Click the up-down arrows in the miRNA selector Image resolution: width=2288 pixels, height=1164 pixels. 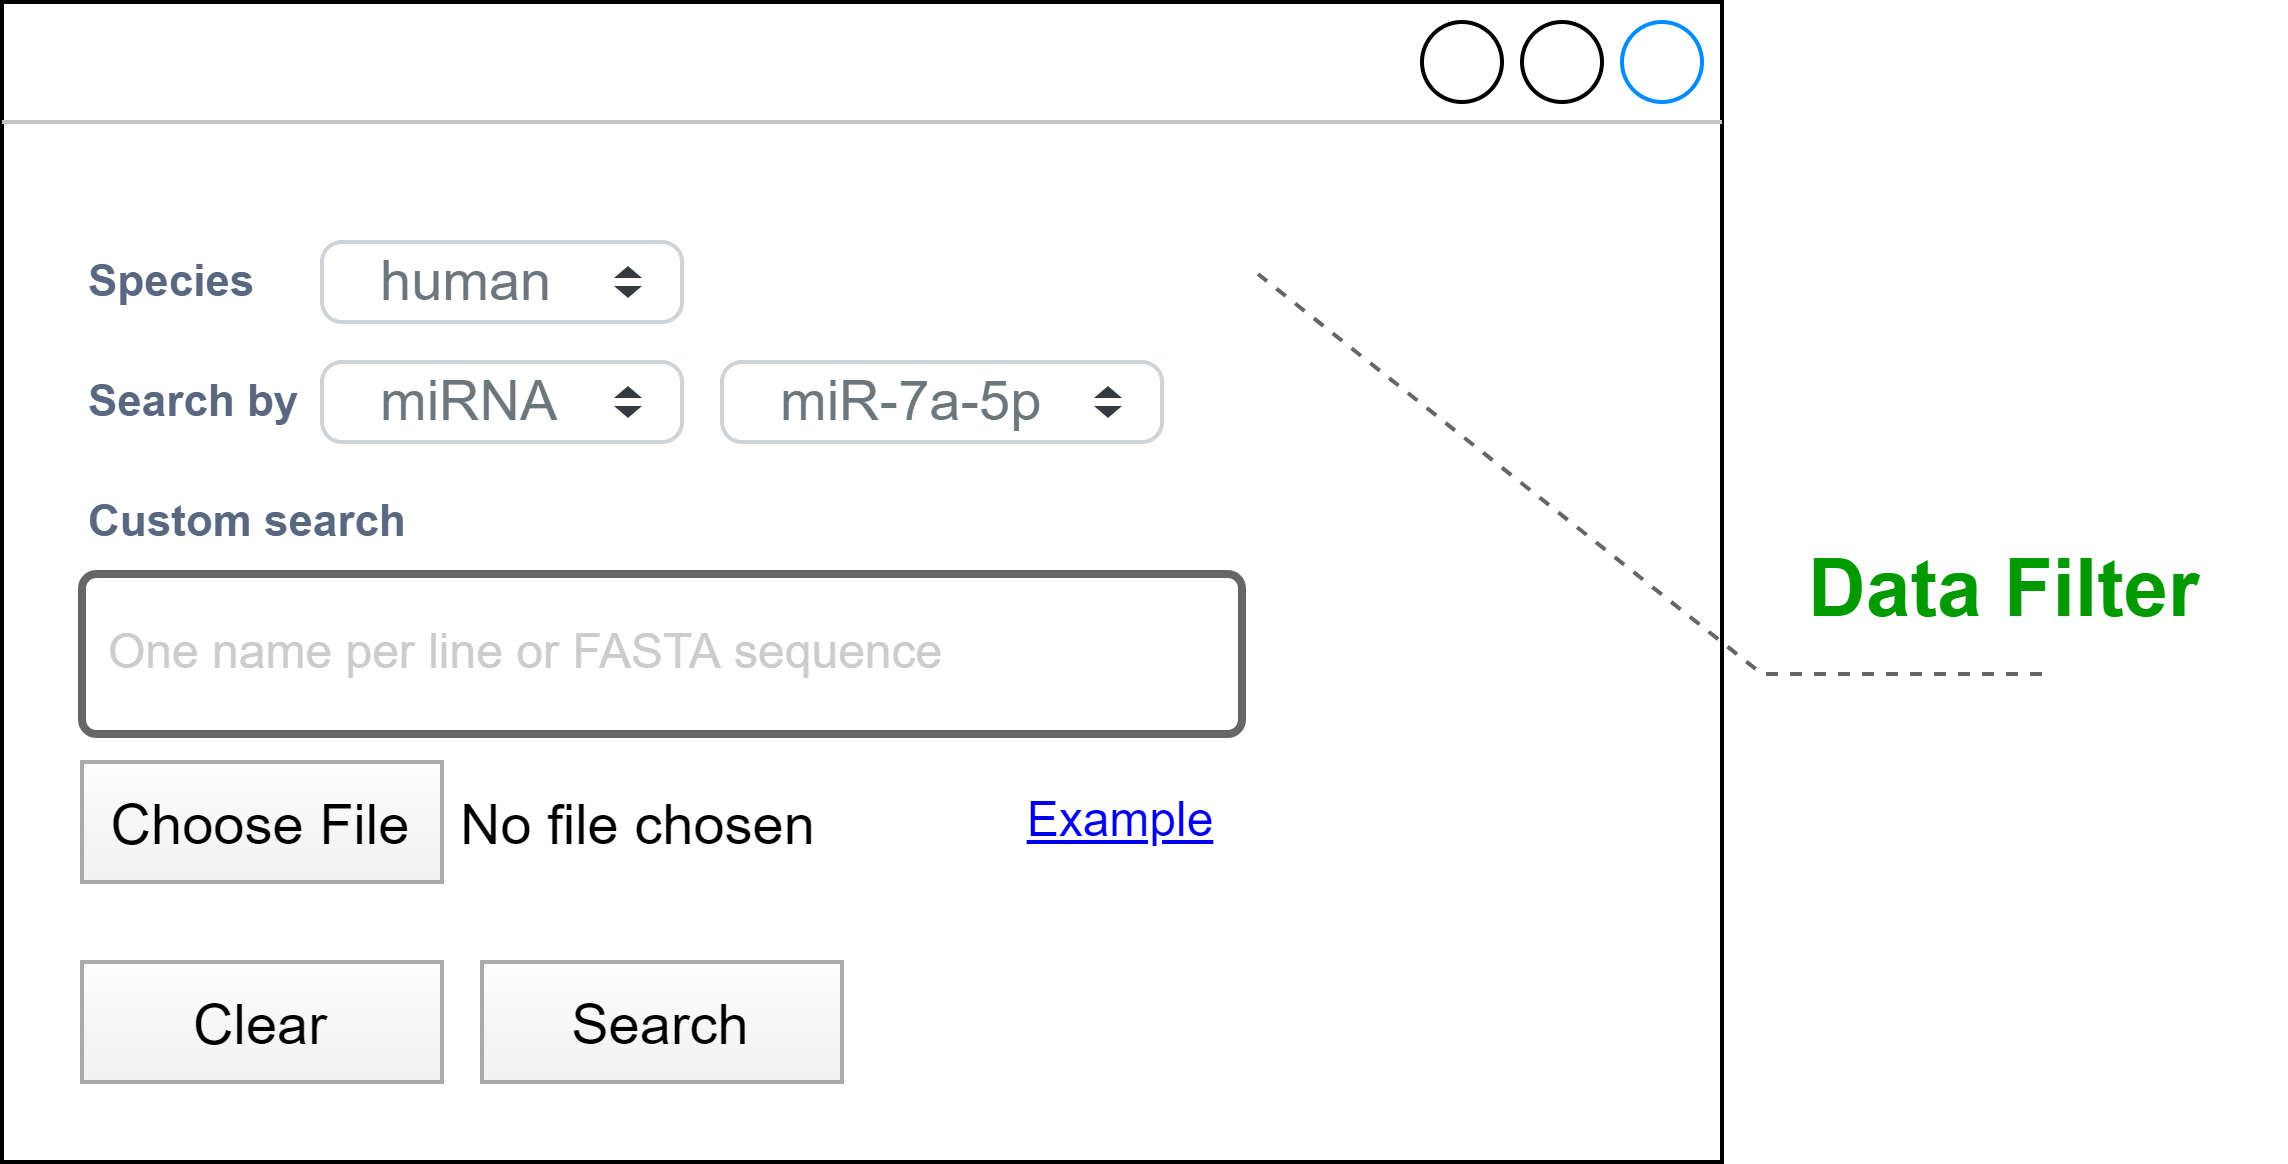[628, 402]
